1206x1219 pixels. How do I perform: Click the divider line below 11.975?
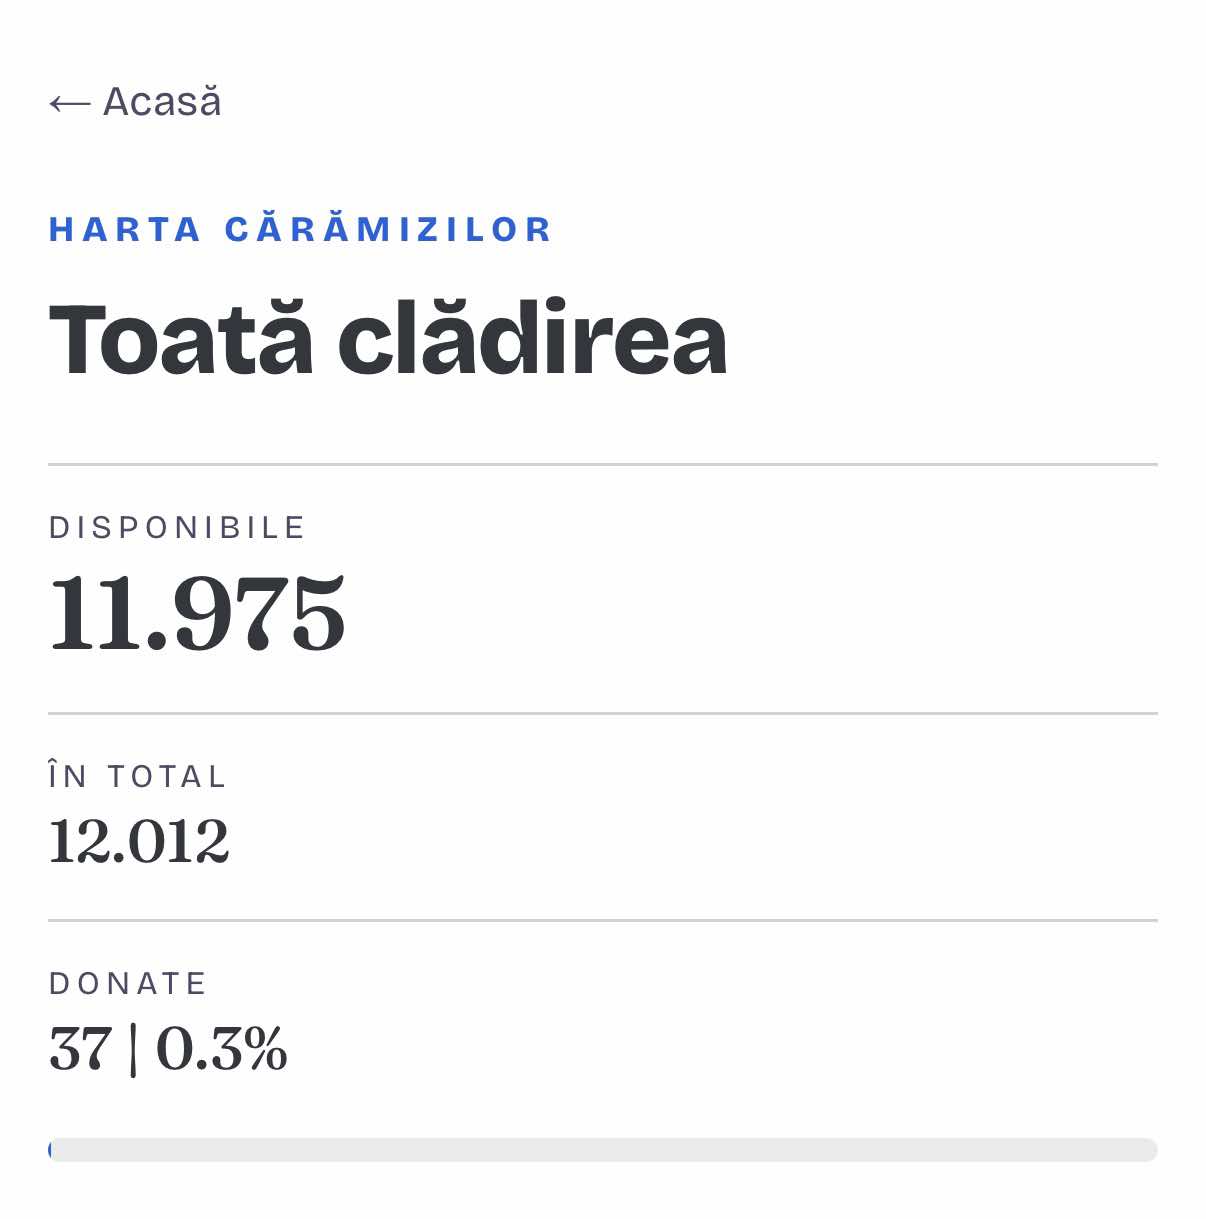tap(603, 714)
